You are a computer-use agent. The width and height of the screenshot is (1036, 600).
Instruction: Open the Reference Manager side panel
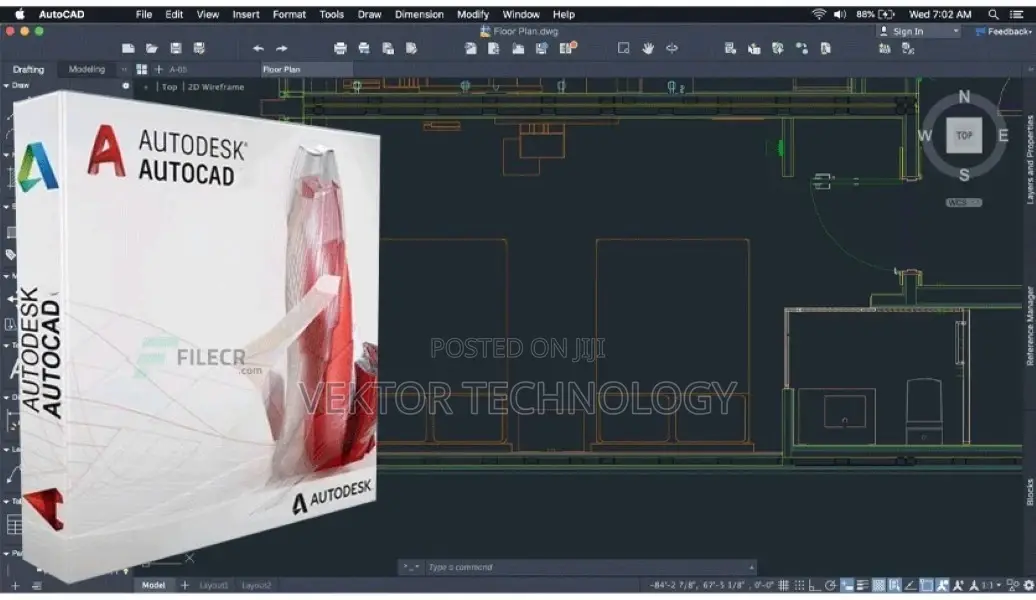1029,326
